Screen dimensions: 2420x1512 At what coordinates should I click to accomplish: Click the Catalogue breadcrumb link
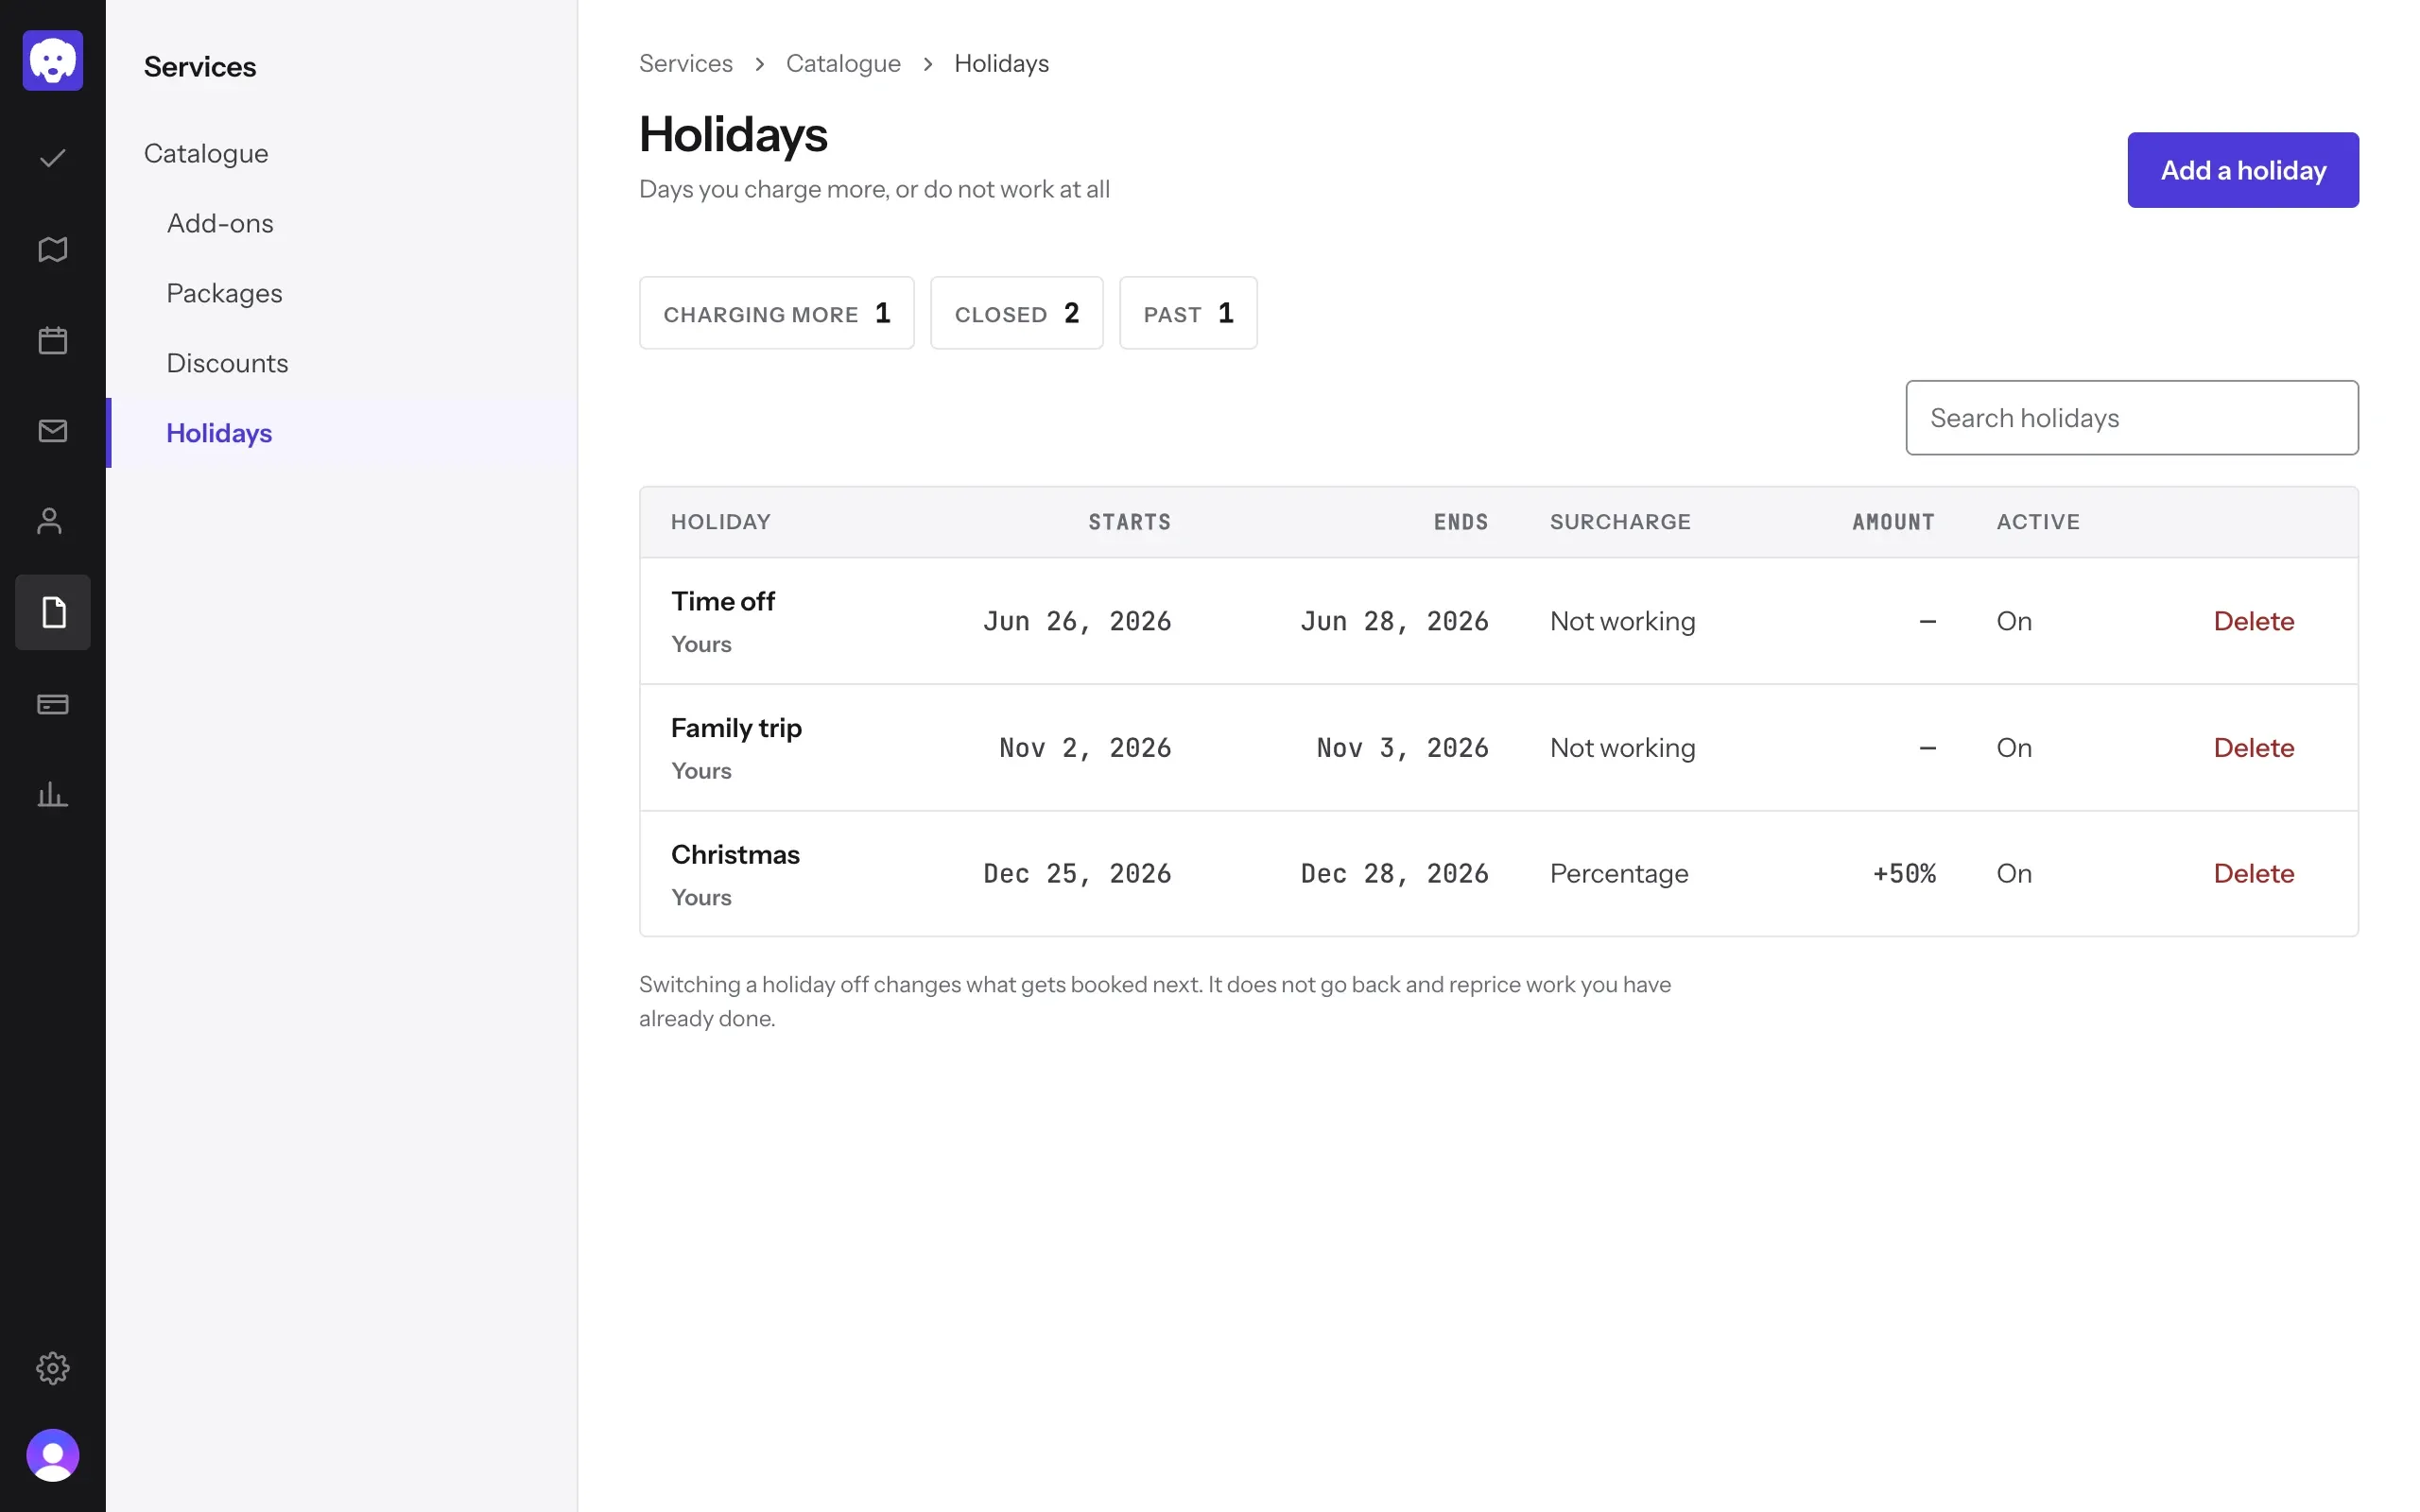pyautogui.click(x=843, y=63)
